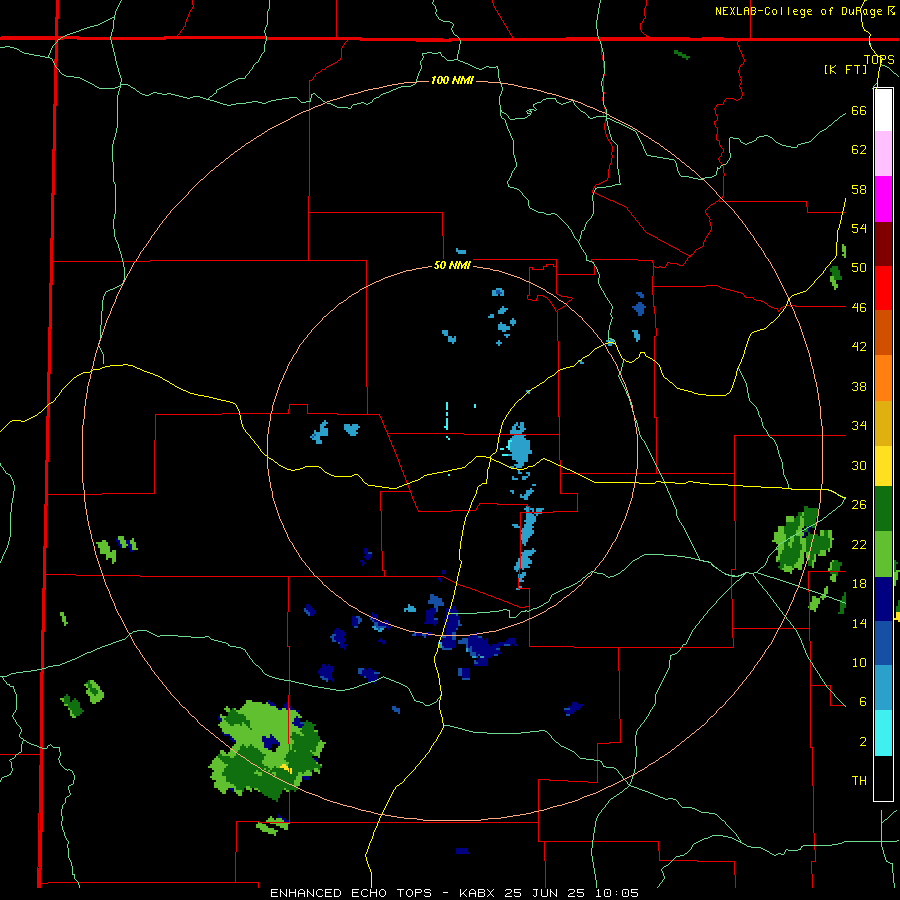Screen dimensions: 900x900
Task: Click the legend value "62"
Action: [x=859, y=149]
